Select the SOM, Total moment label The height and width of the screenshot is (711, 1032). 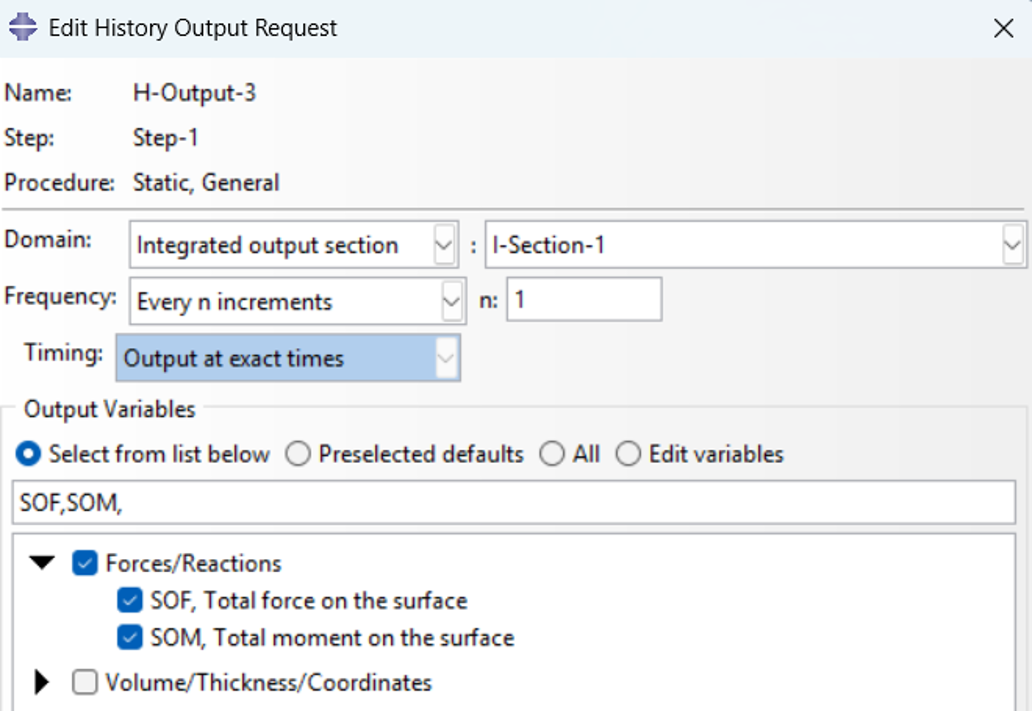(332, 638)
